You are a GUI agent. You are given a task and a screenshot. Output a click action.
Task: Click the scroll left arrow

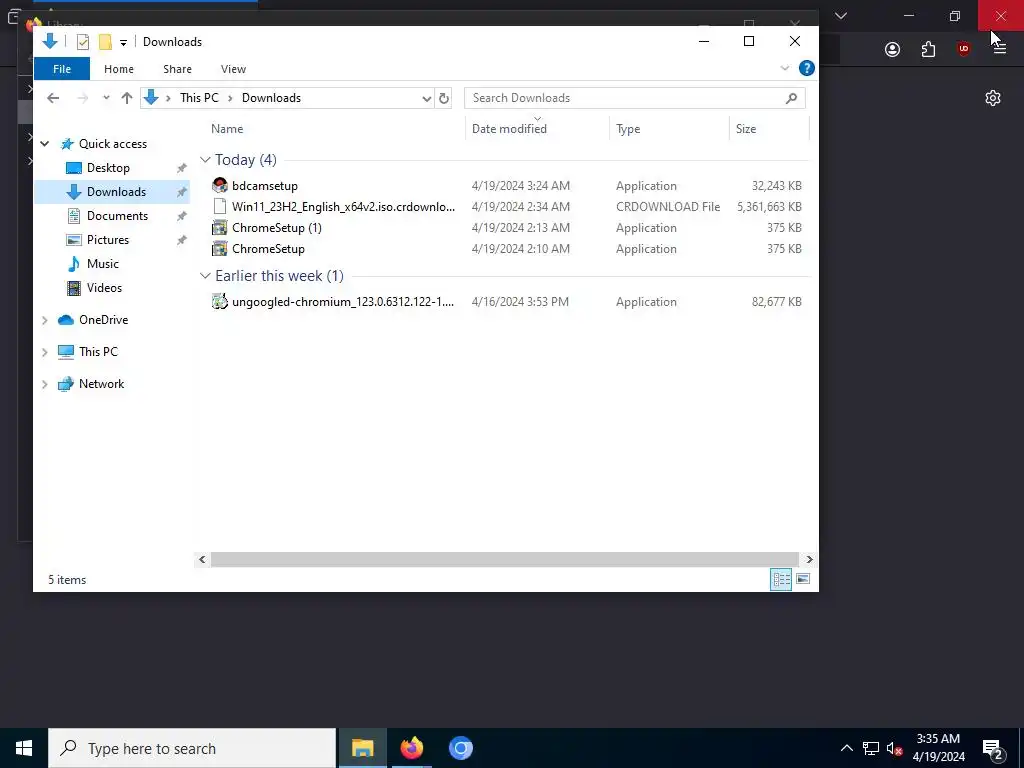[202, 560]
